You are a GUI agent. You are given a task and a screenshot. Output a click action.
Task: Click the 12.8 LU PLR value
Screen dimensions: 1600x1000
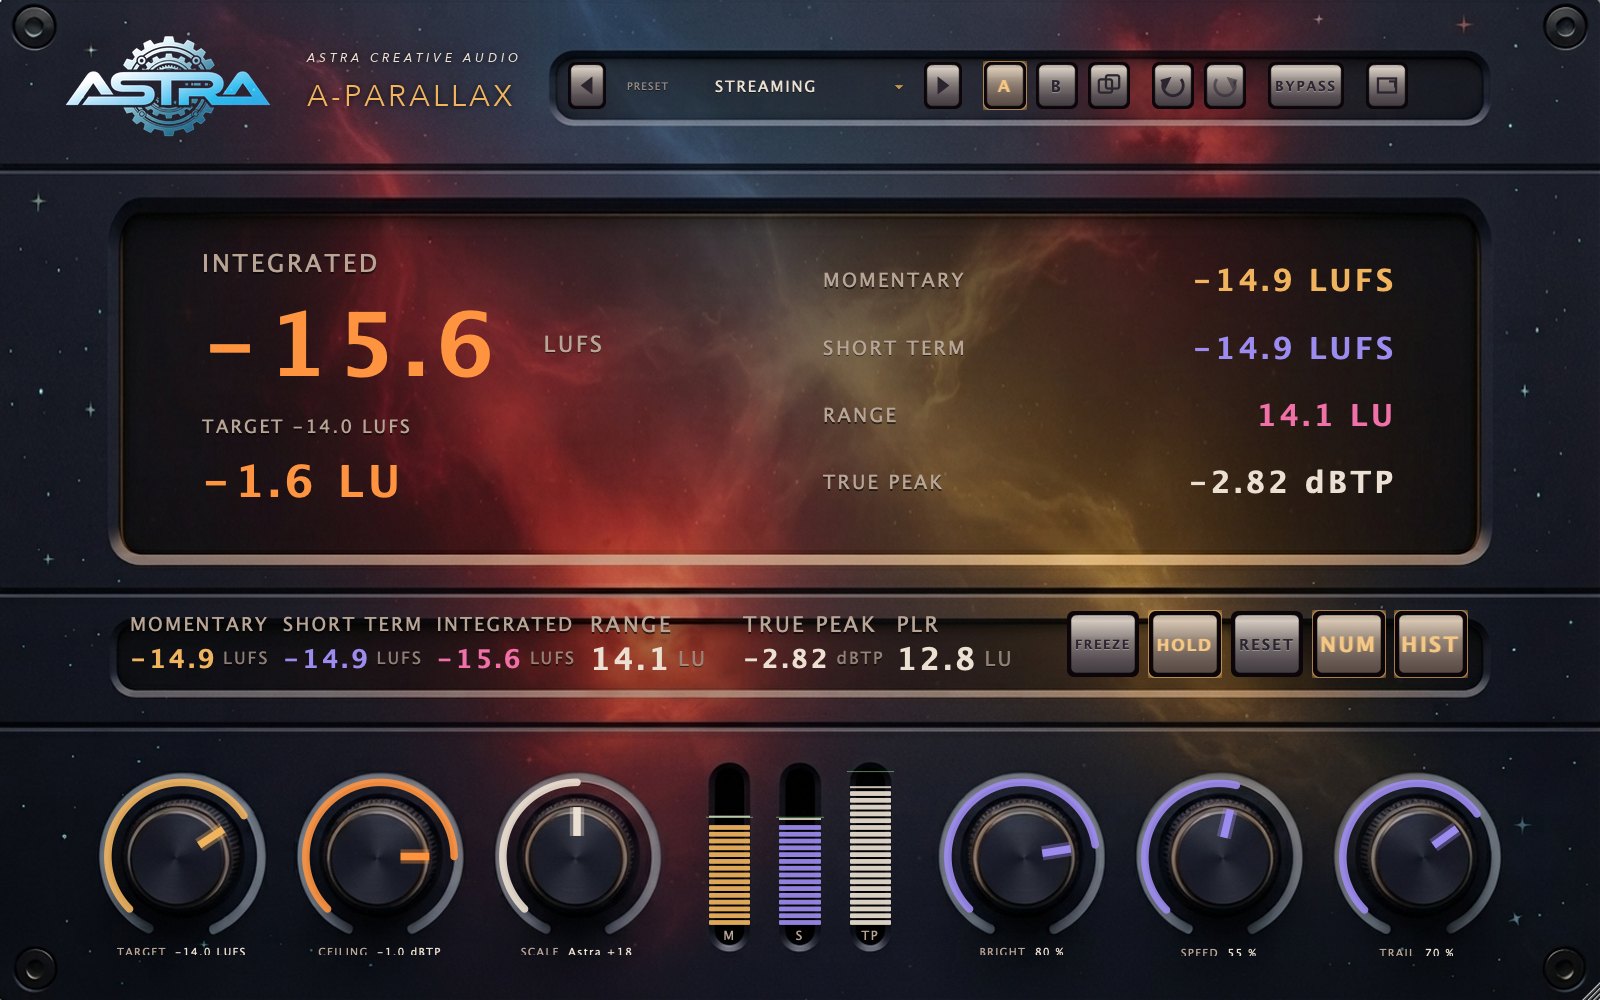click(x=954, y=659)
